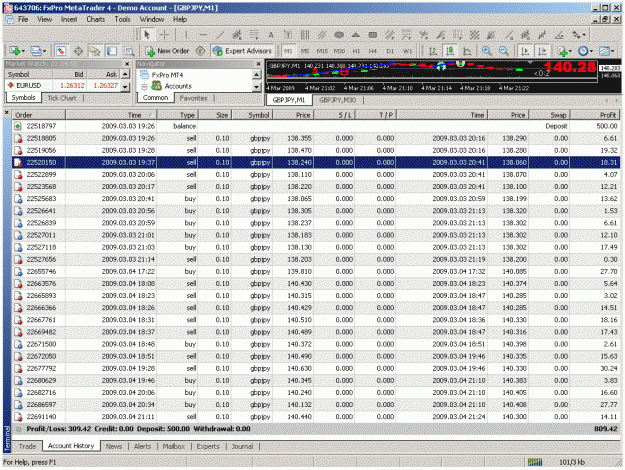Toggle Terminal window toolbar icon

pos(112,51)
